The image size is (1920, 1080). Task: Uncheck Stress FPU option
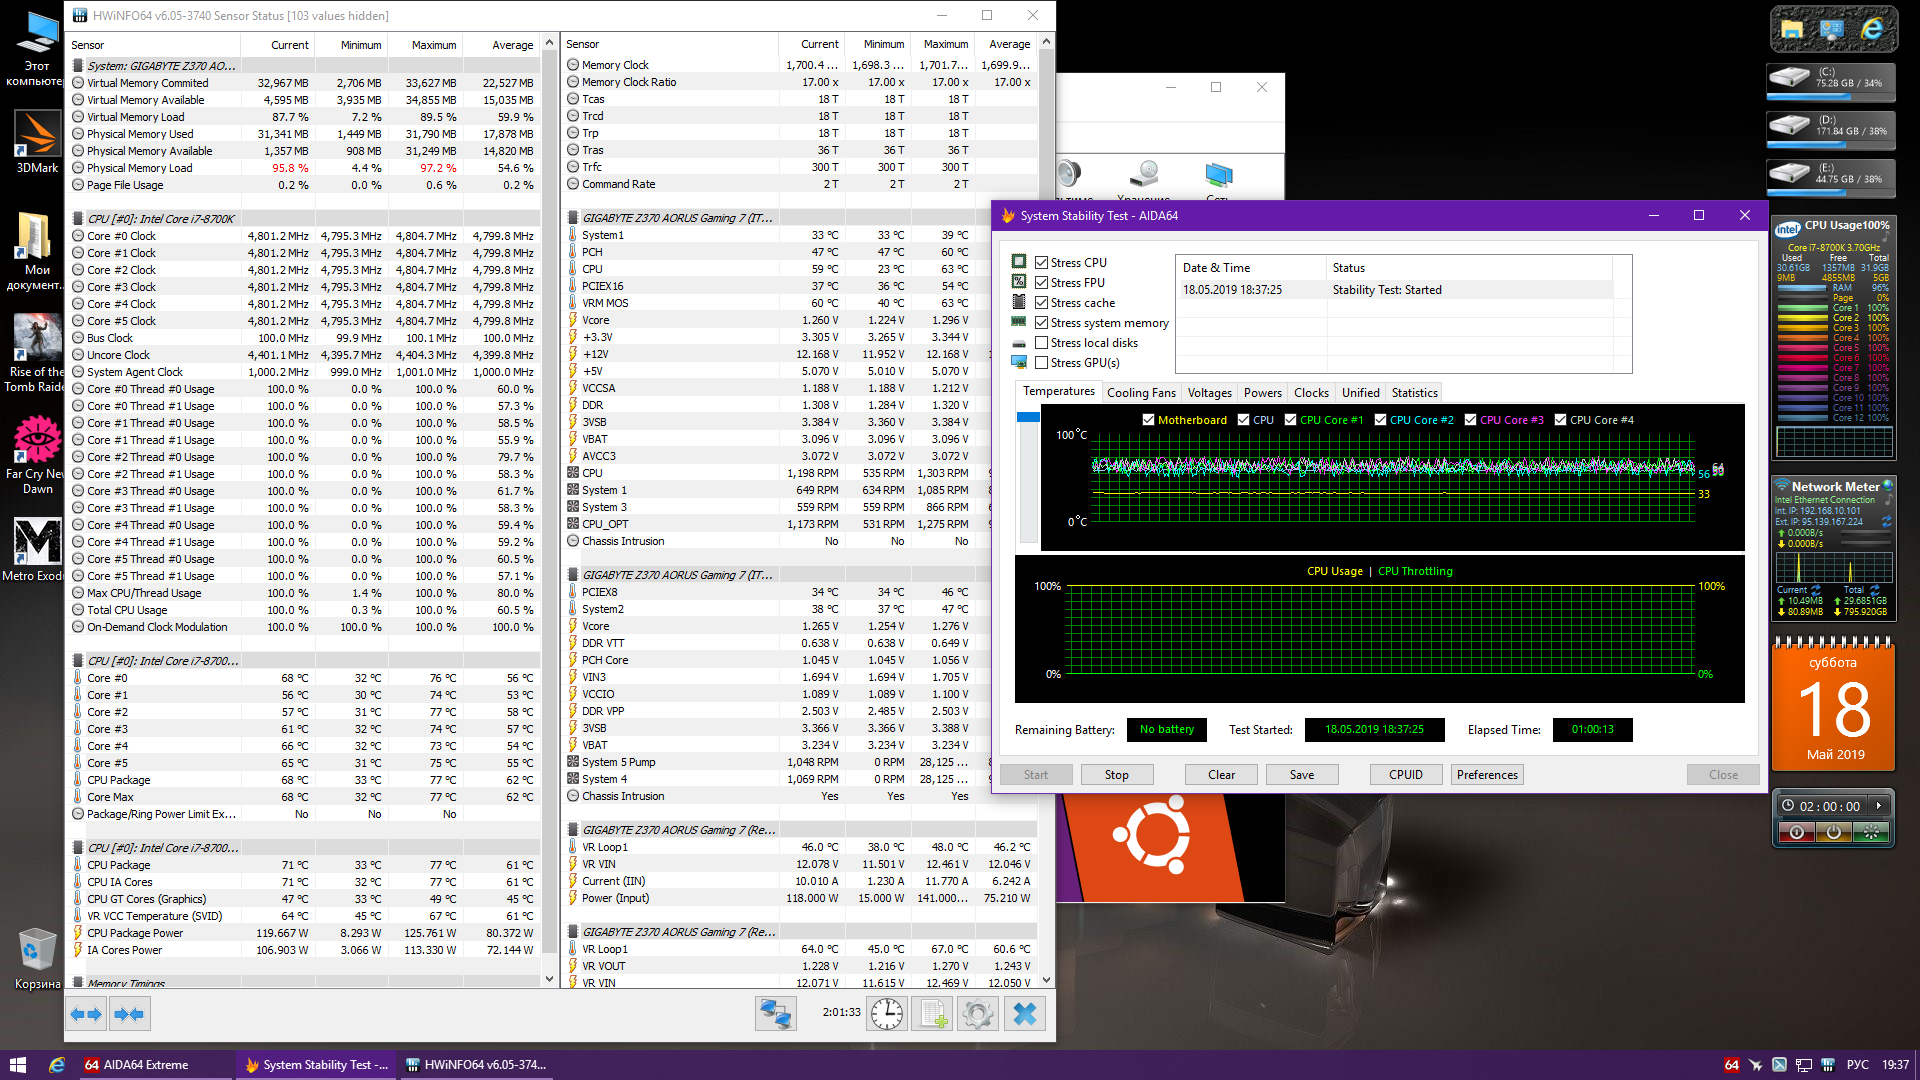pos(1042,283)
